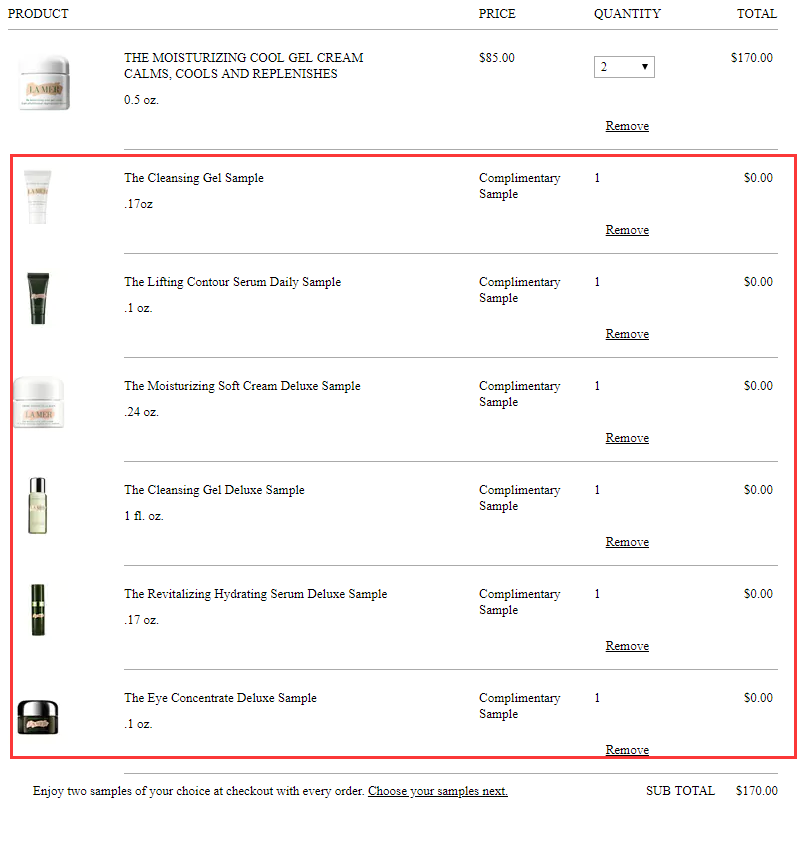Click the Revitalizing Hydrating Serum sample image
The width and height of the screenshot is (812, 846).
click(38, 610)
